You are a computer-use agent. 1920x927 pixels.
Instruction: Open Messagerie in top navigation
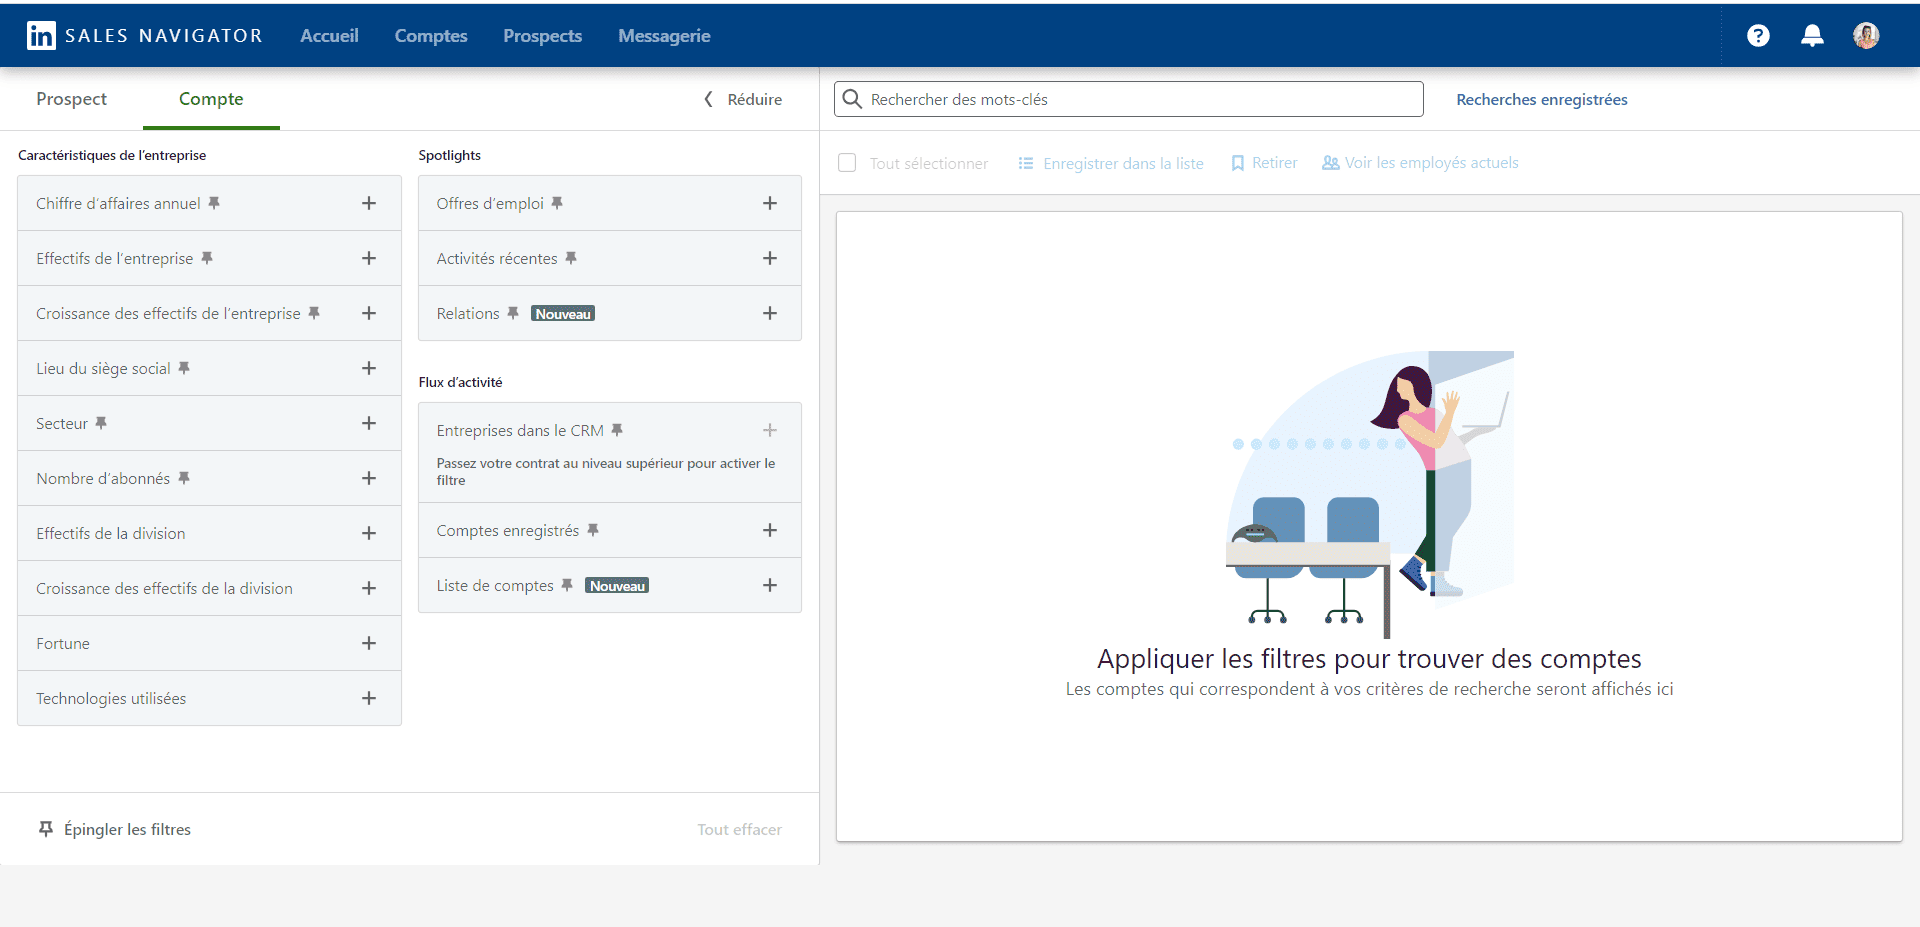pyautogui.click(x=664, y=36)
